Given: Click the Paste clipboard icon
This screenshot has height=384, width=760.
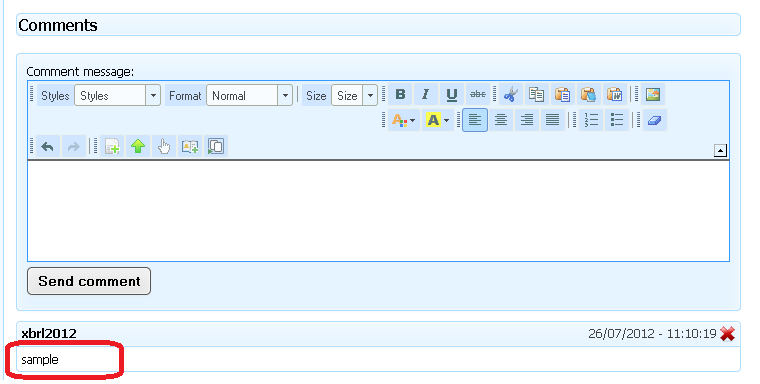Looking at the screenshot, I should point(563,95).
